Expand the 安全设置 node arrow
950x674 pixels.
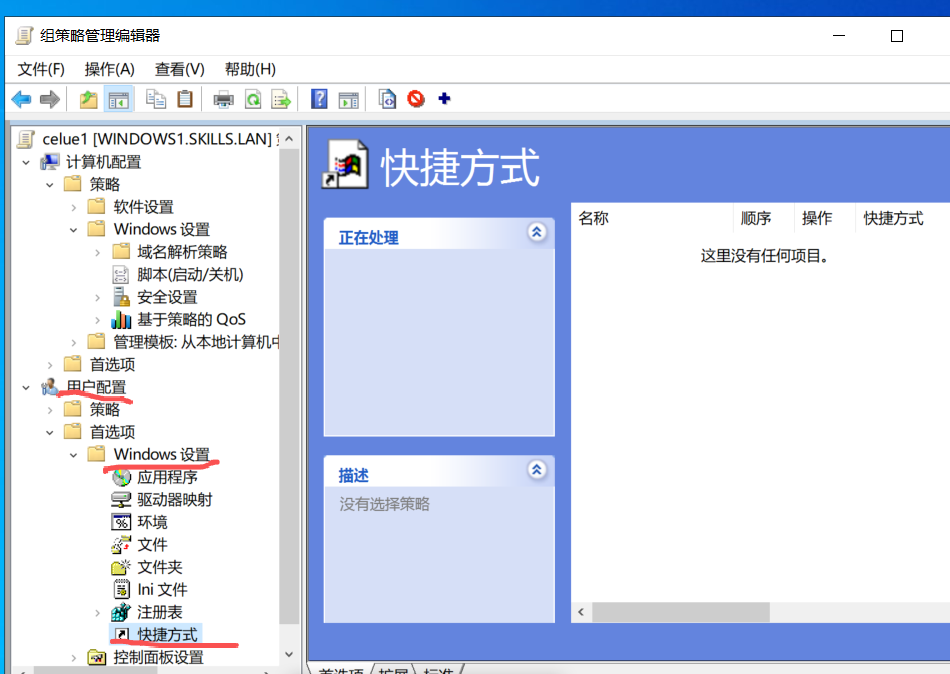[97, 297]
